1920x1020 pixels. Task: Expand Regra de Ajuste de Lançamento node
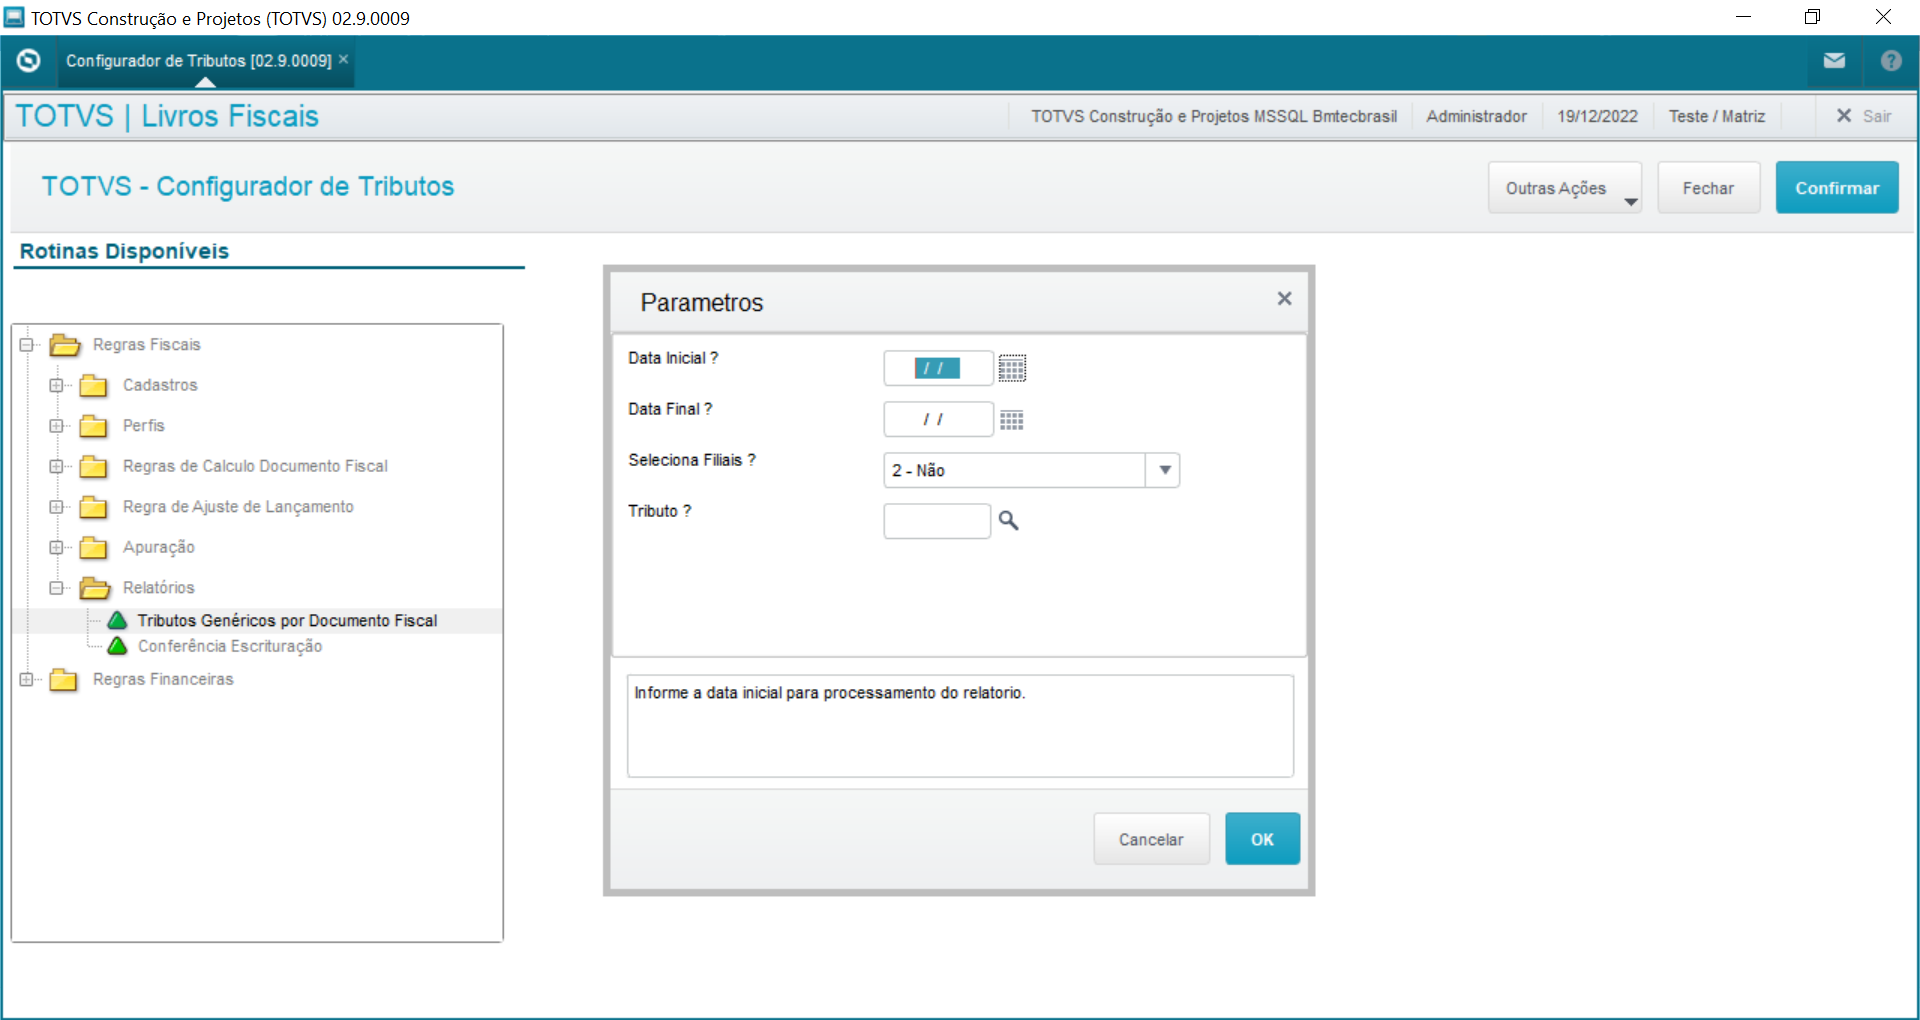click(56, 507)
